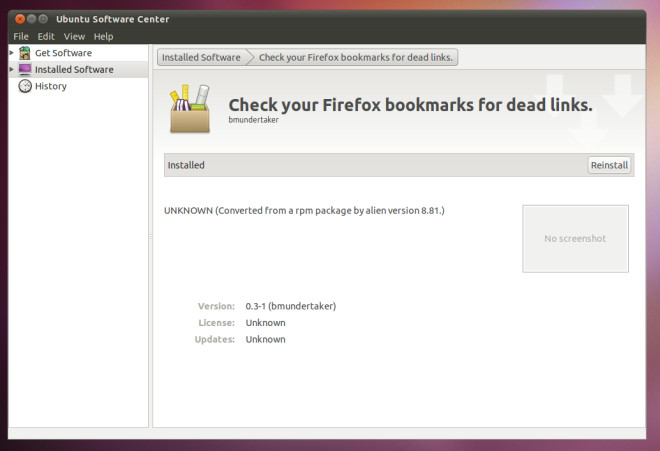Image resolution: width=660 pixels, height=451 pixels.
Task: Click the version value 0.3-1 (bmundertaker)
Action: 290,306
